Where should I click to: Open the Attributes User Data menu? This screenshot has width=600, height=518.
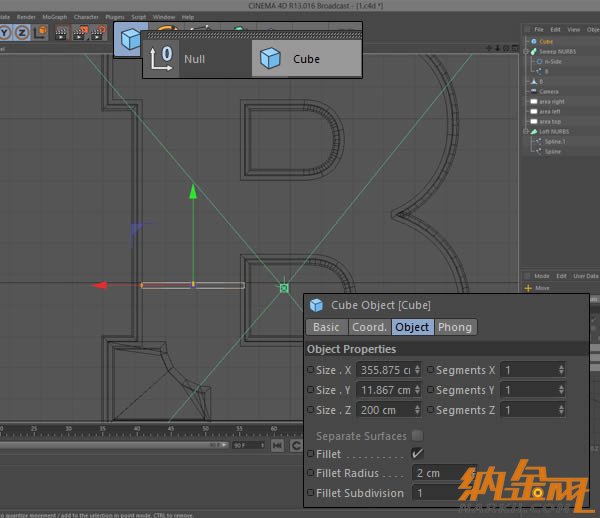585,276
